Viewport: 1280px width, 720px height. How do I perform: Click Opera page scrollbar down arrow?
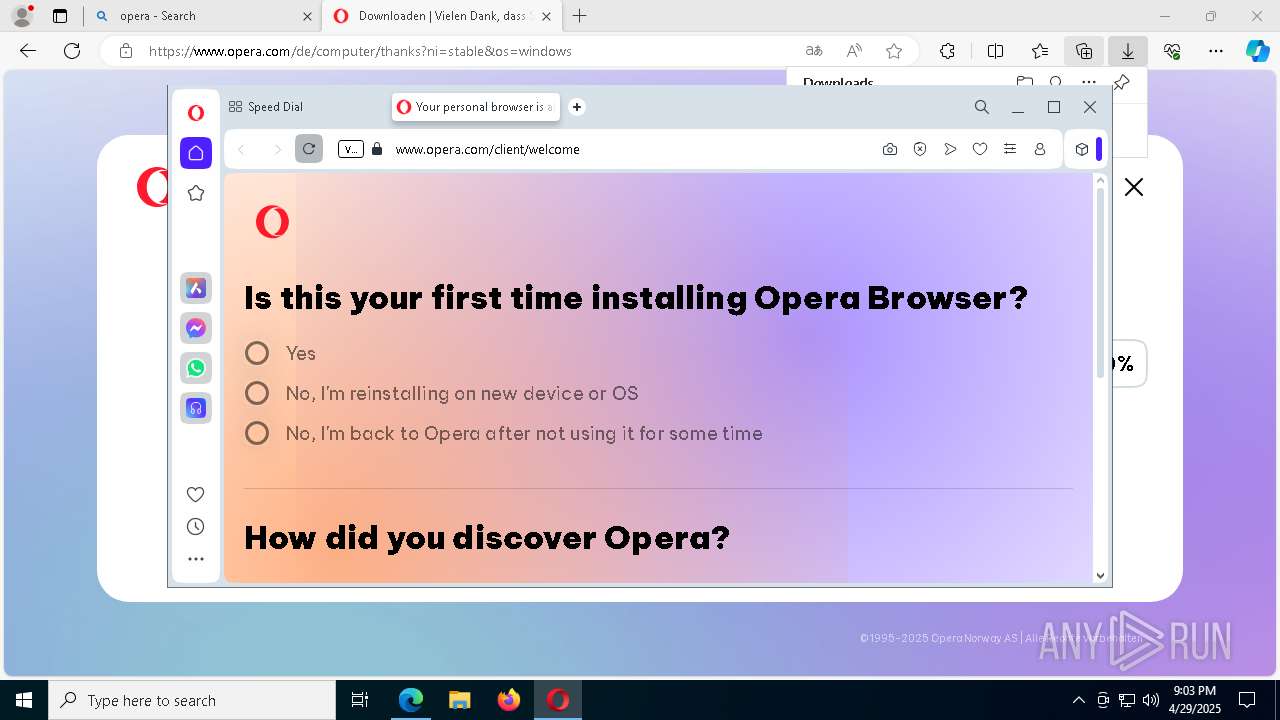point(1100,575)
